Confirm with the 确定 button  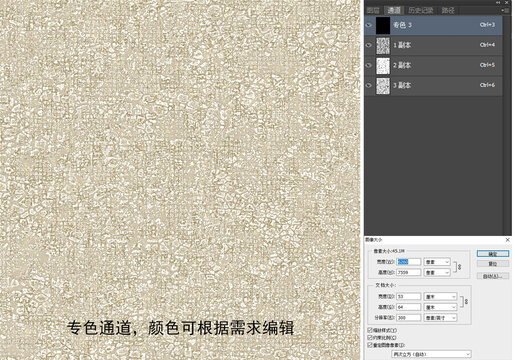point(493,254)
